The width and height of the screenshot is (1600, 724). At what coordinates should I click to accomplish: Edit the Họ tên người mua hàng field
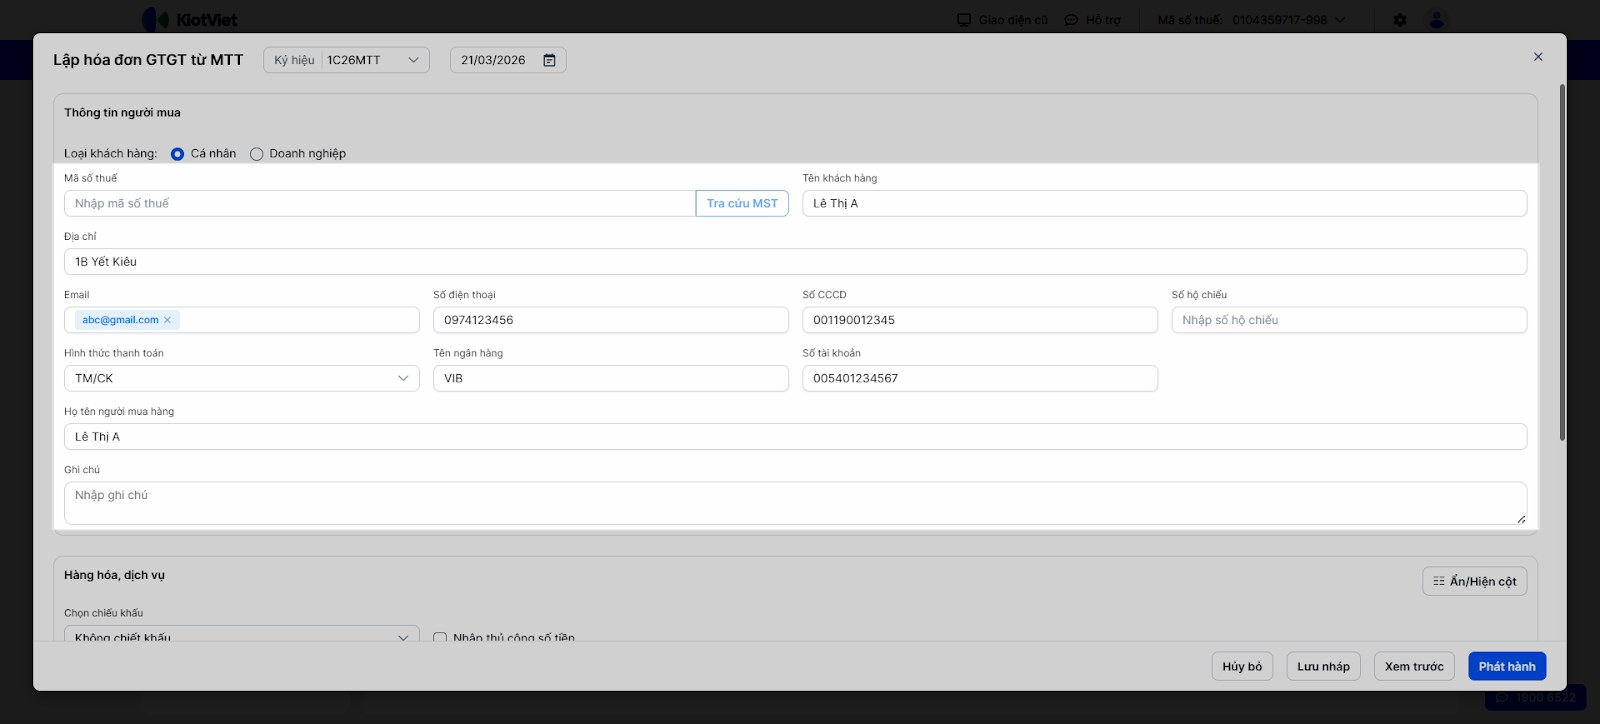click(x=795, y=437)
